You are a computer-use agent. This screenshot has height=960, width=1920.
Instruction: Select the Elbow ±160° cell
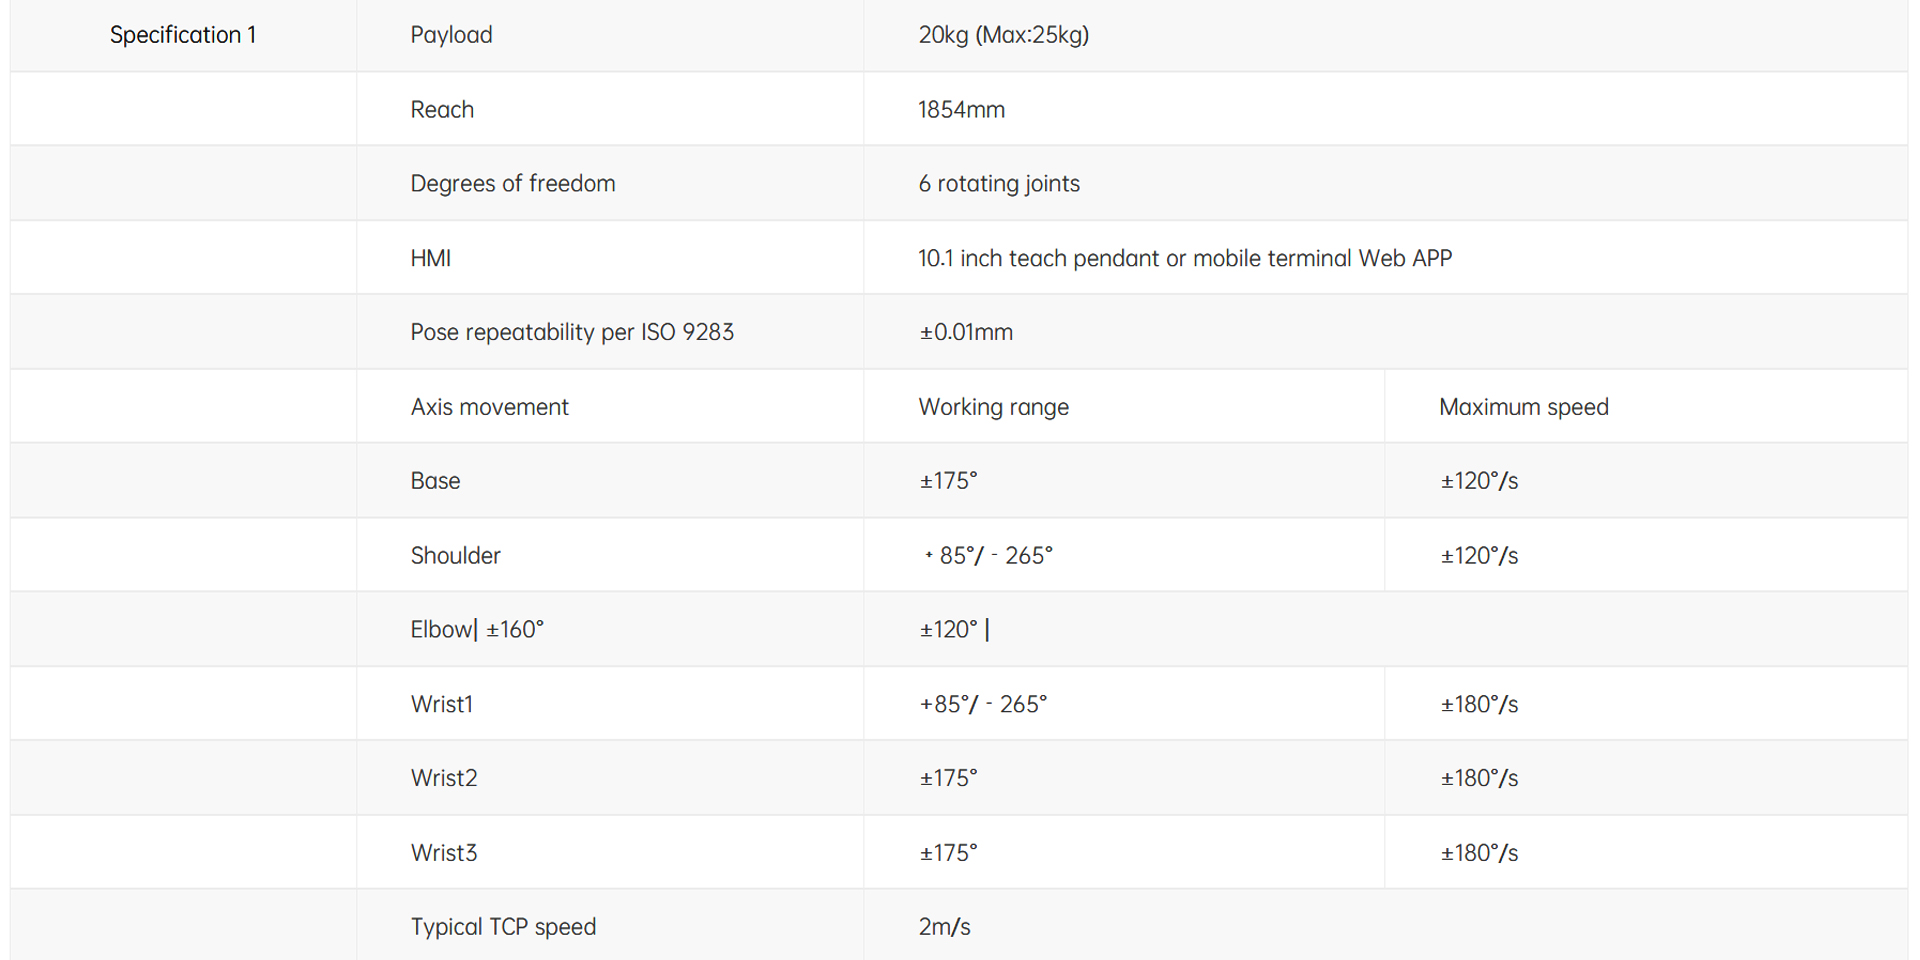(477, 630)
